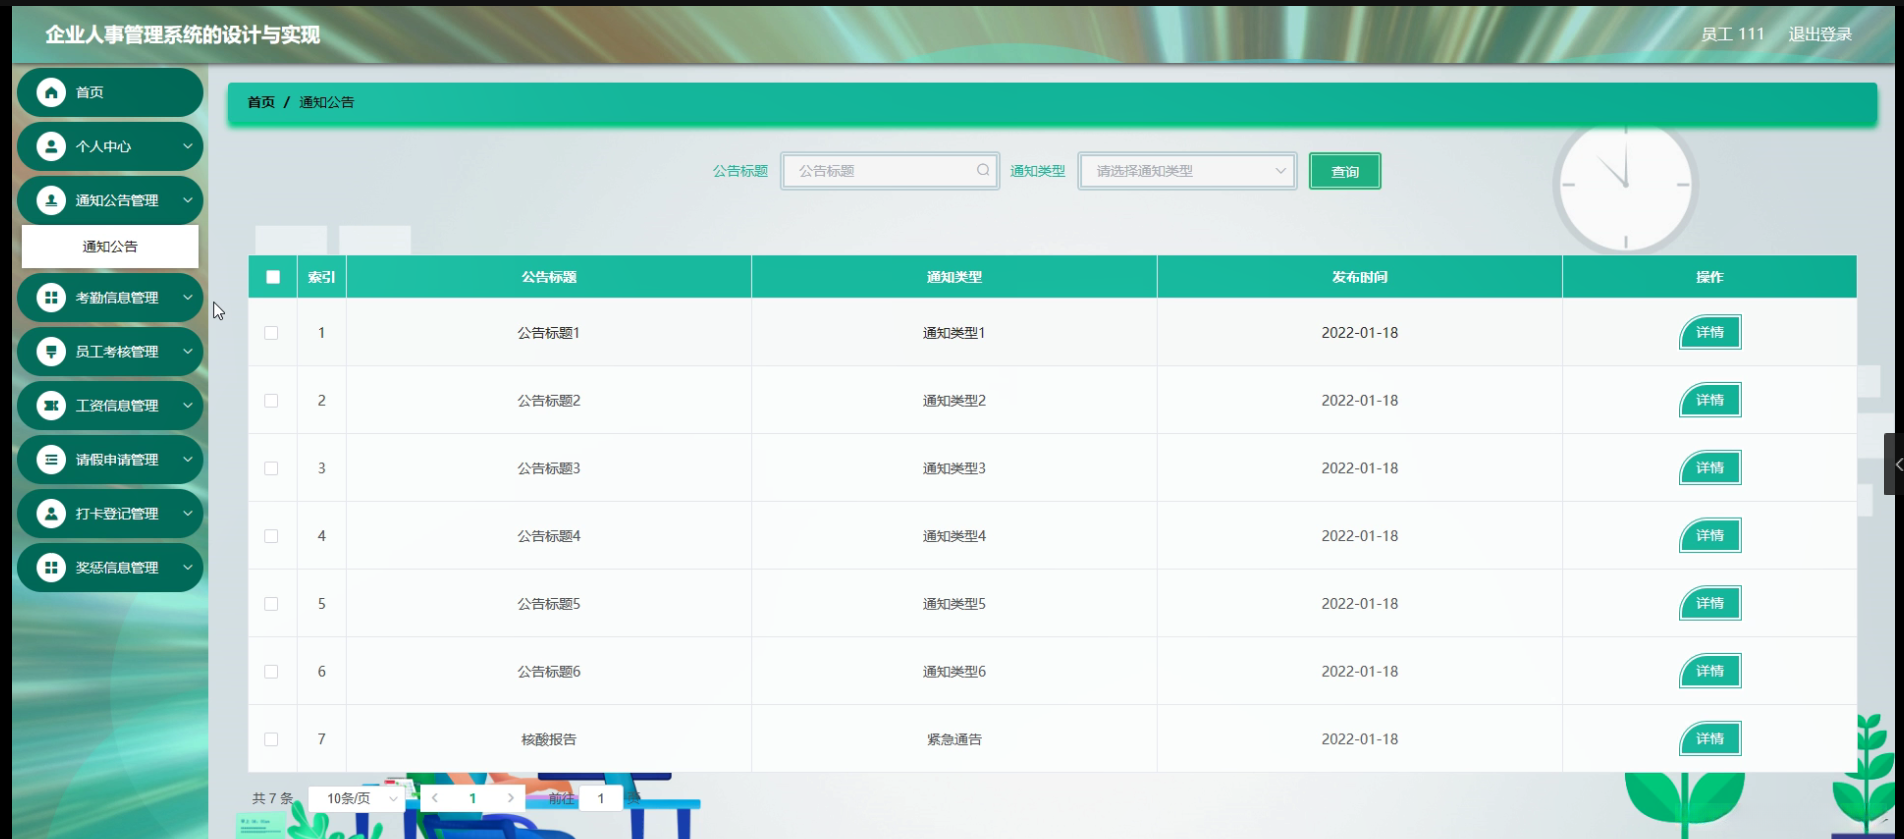The width and height of the screenshot is (1904, 839).
Task: Click 员工 111 user label in header
Action: (x=1733, y=34)
